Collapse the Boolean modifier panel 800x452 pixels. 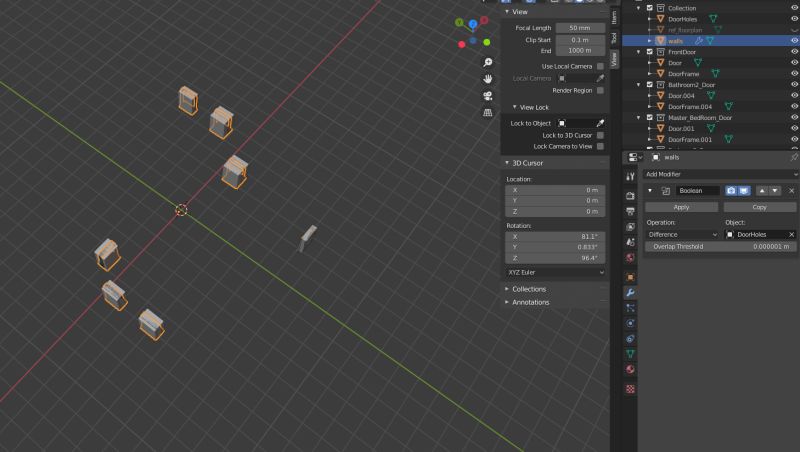650,191
